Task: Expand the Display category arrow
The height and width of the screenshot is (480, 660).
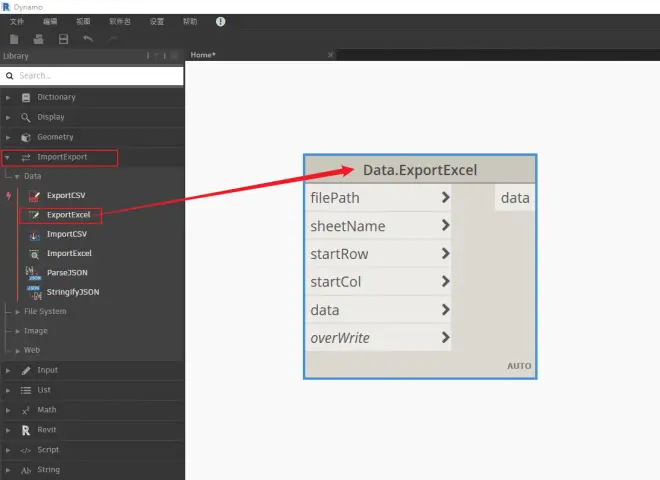Action: pyautogui.click(x=8, y=117)
